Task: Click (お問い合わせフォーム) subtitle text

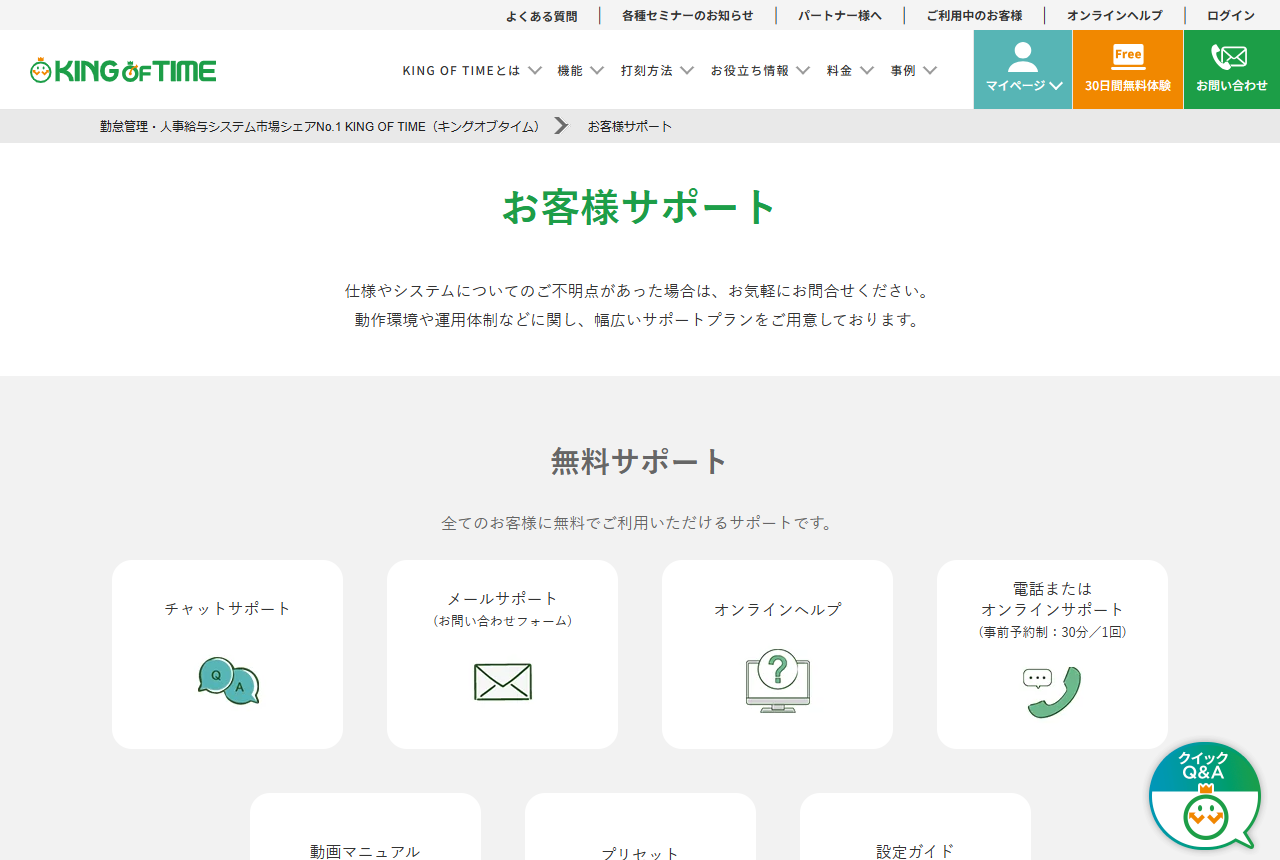Action: (503, 621)
